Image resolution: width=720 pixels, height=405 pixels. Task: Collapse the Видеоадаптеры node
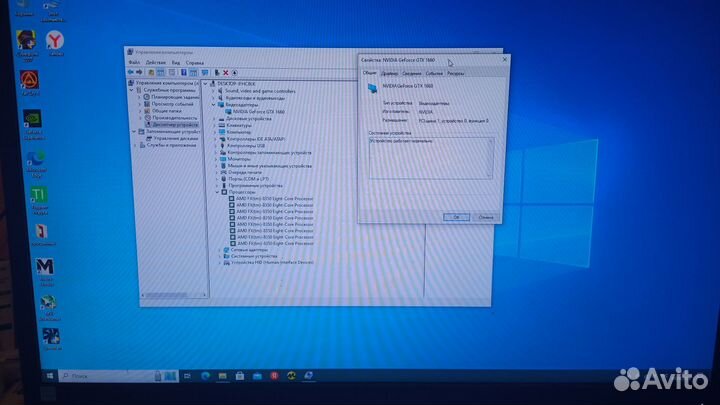214,105
